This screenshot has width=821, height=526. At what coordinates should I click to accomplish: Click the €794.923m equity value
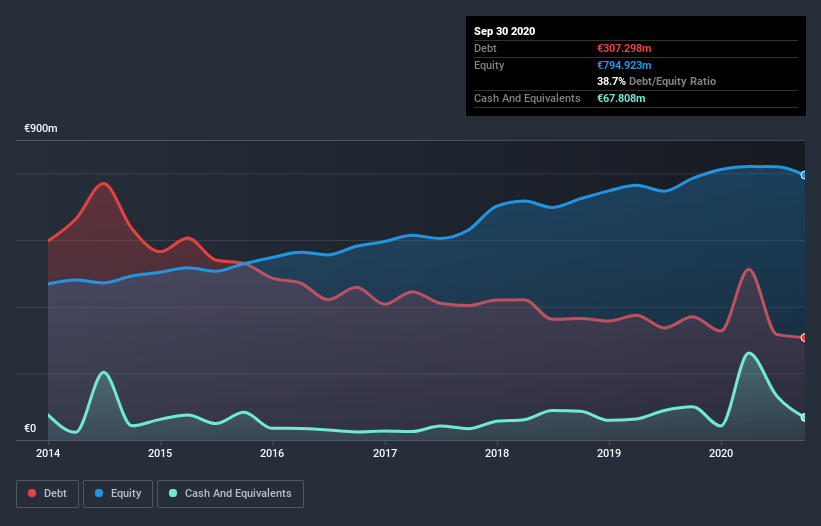pyautogui.click(x=624, y=65)
